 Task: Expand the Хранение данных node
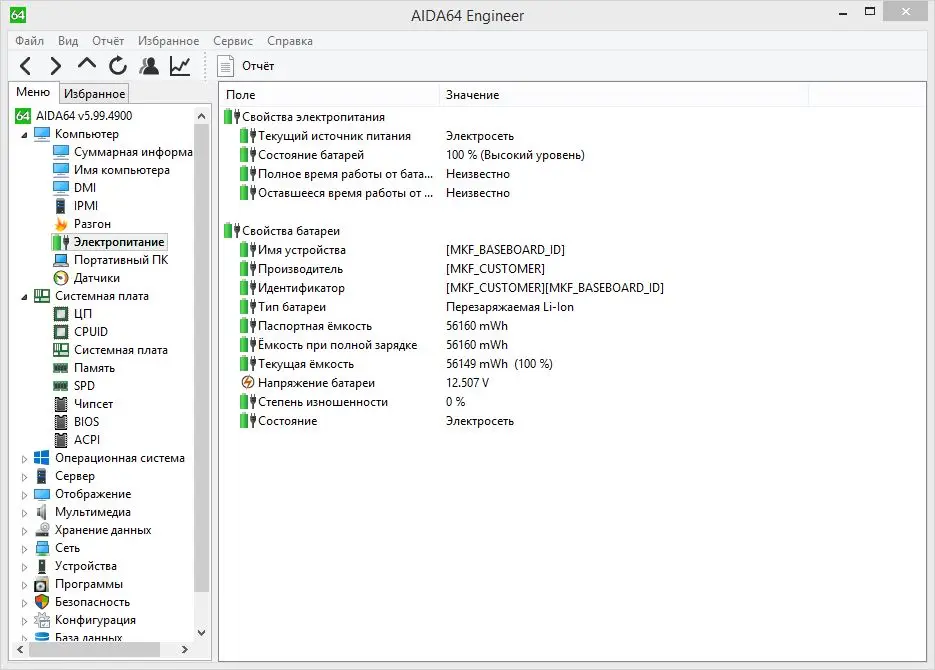[x=24, y=531]
